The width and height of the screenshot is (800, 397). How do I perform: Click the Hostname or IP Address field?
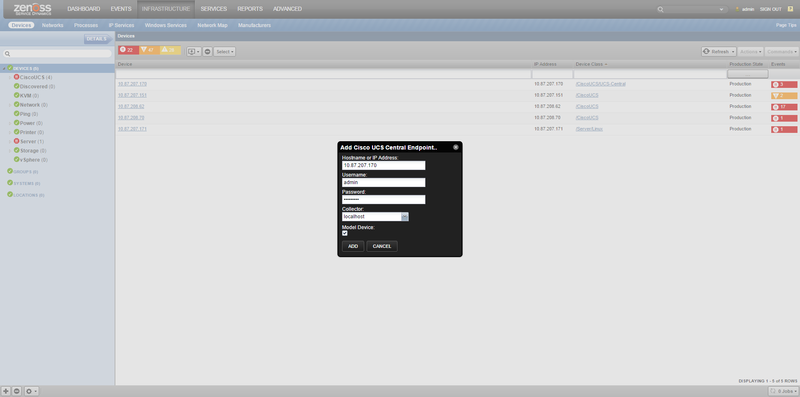click(x=384, y=165)
